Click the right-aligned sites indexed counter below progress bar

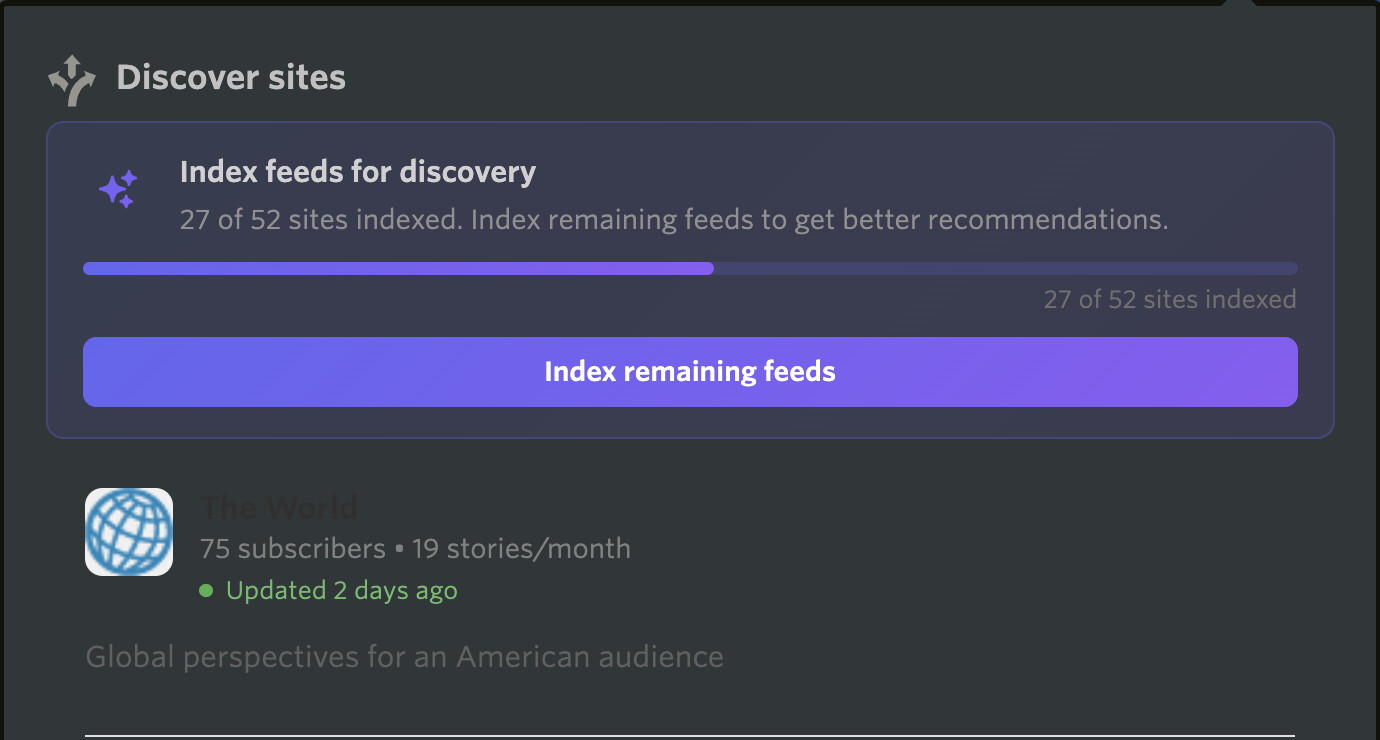[x=1169, y=299]
